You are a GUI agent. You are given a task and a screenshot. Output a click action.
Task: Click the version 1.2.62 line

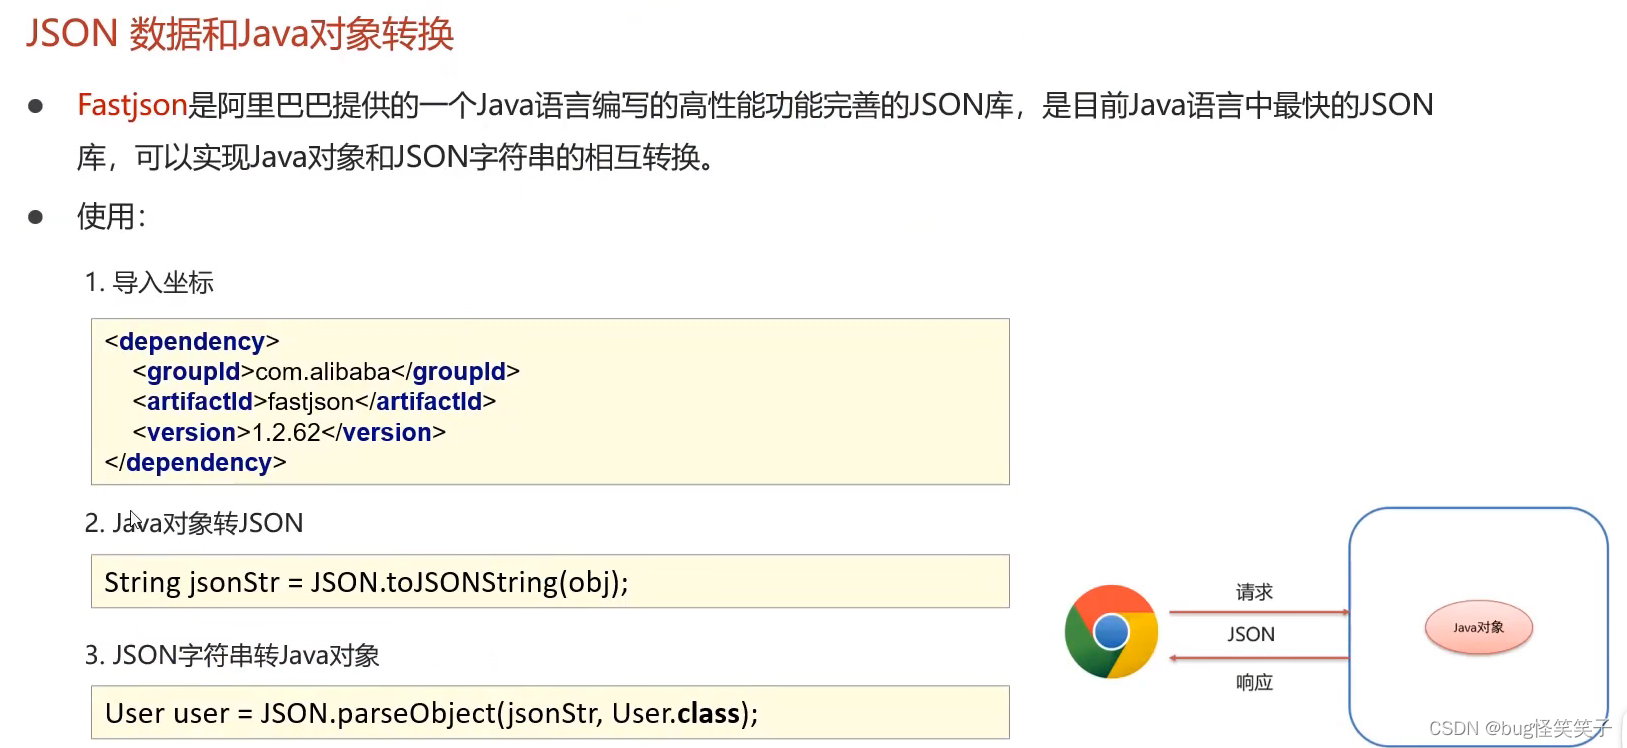click(289, 433)
